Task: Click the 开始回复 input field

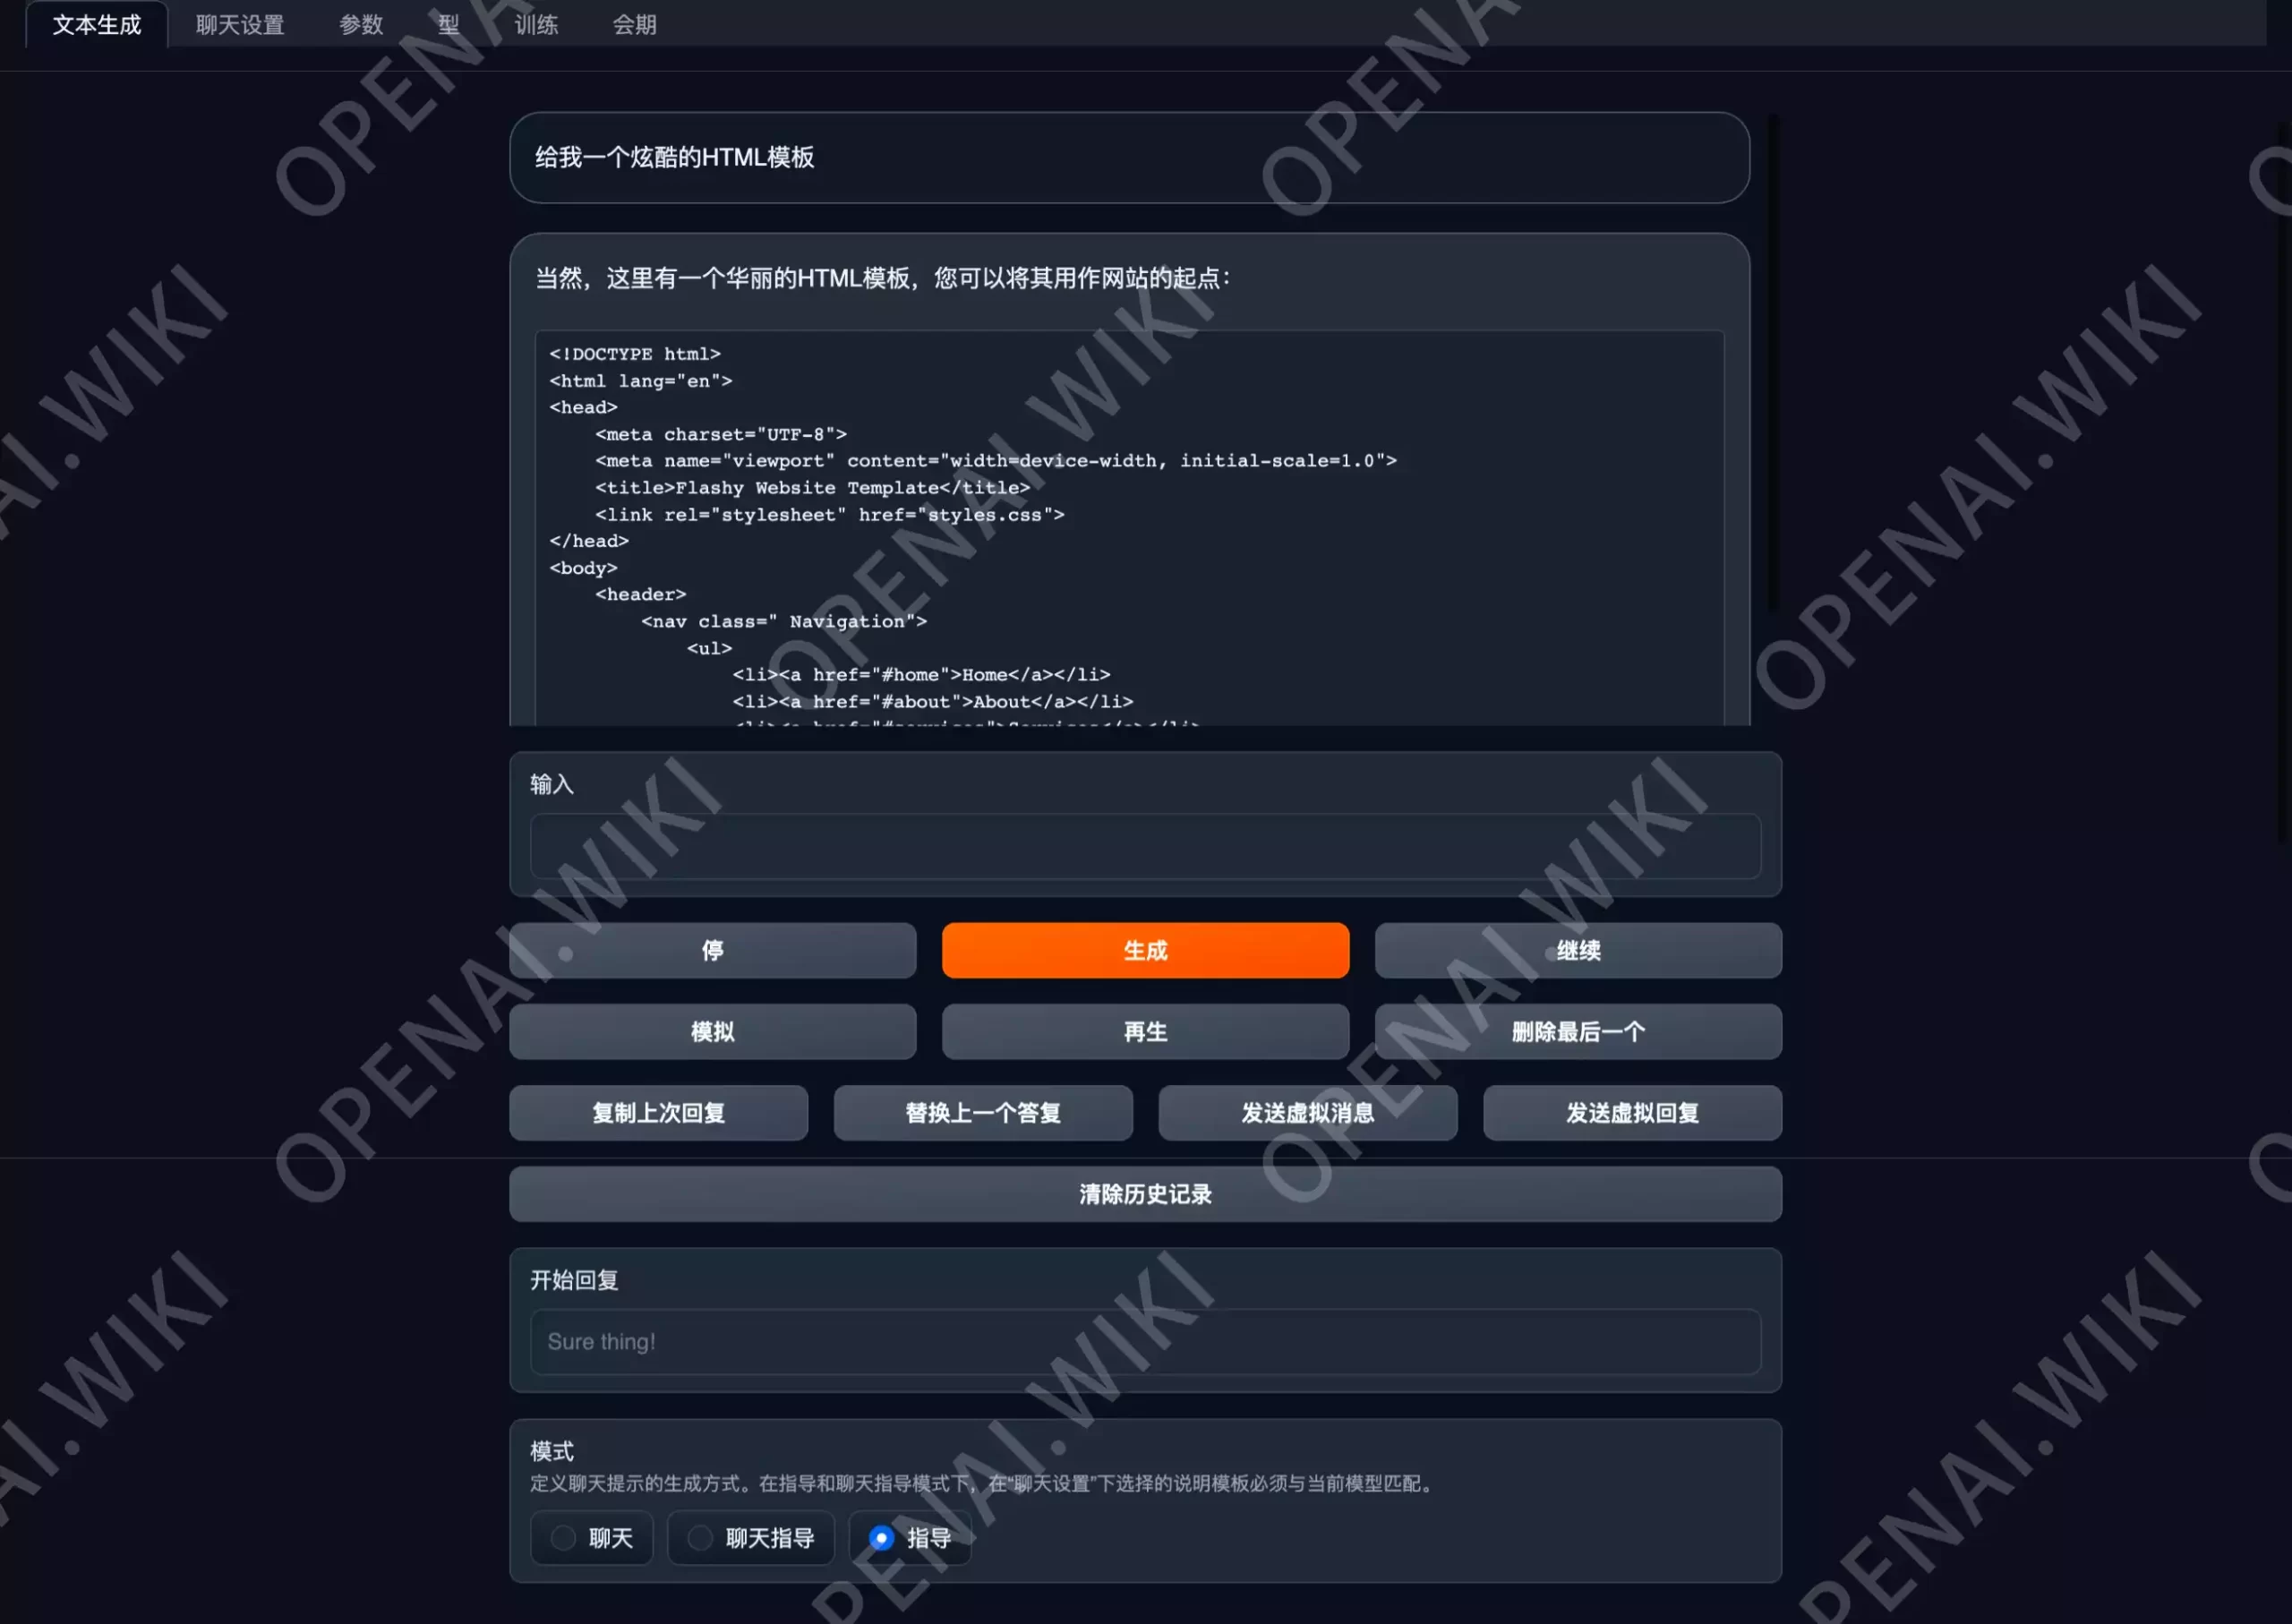Action: click(x=1146, y=1341)
